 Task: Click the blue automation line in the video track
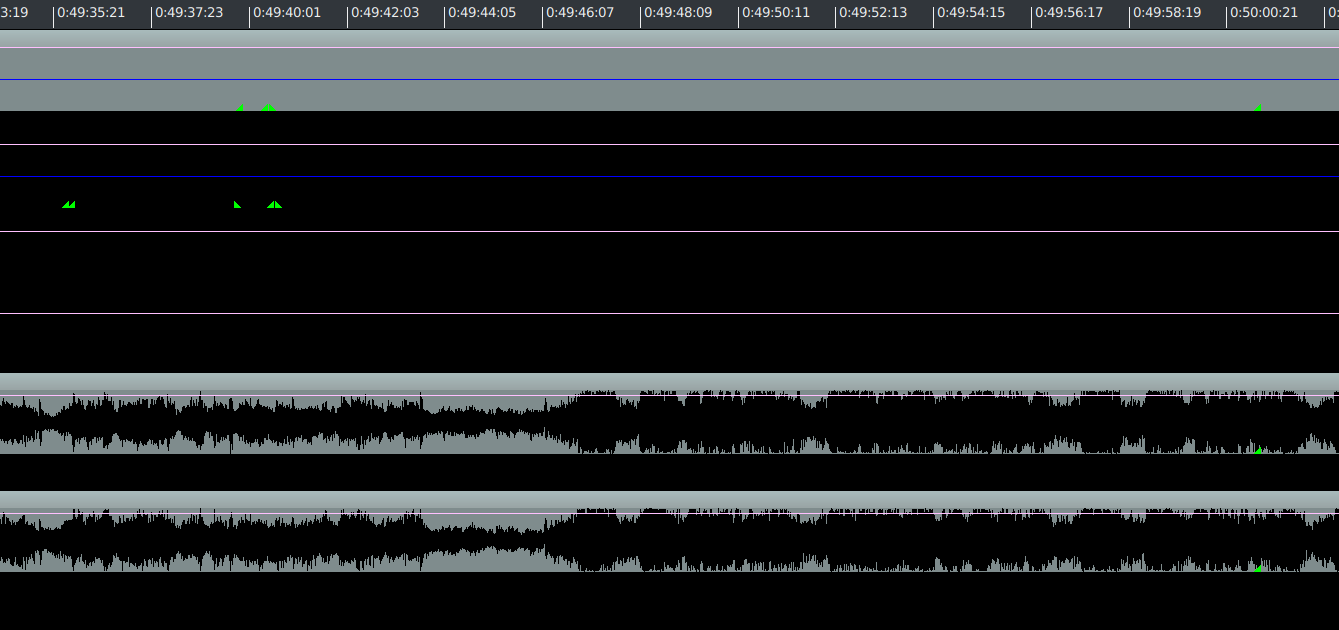point(669,177)
